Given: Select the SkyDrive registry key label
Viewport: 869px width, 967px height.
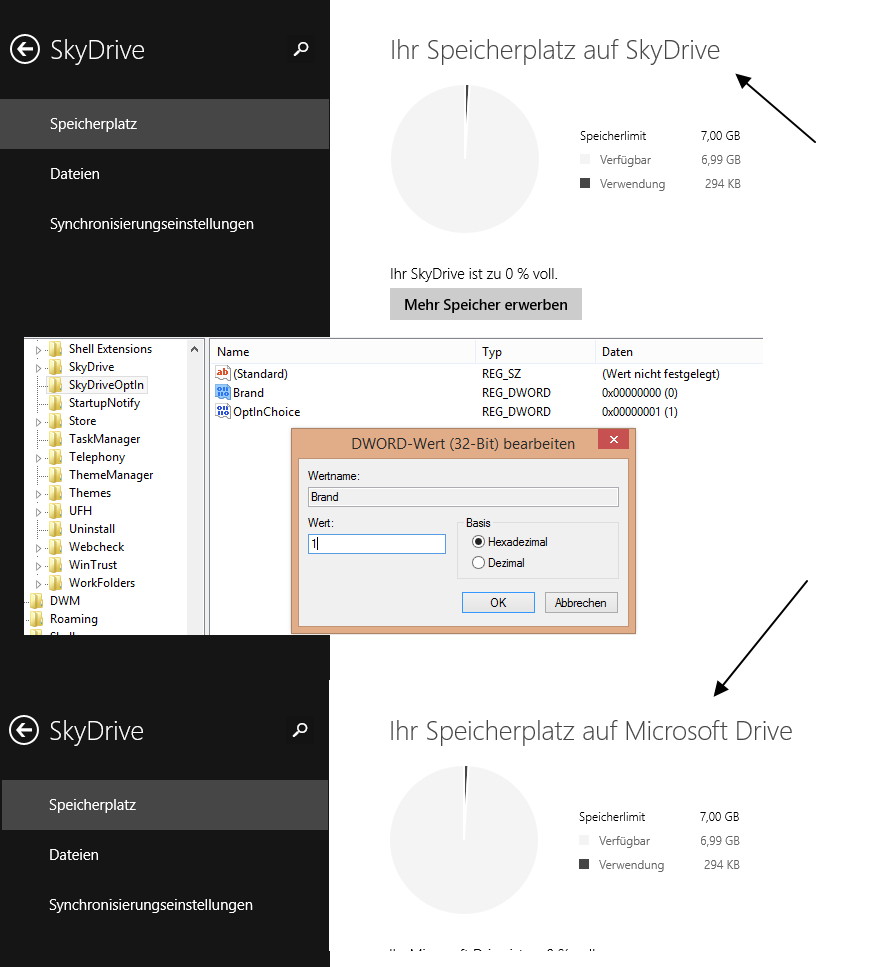Looking at the screenshot, I should point(91,367).
